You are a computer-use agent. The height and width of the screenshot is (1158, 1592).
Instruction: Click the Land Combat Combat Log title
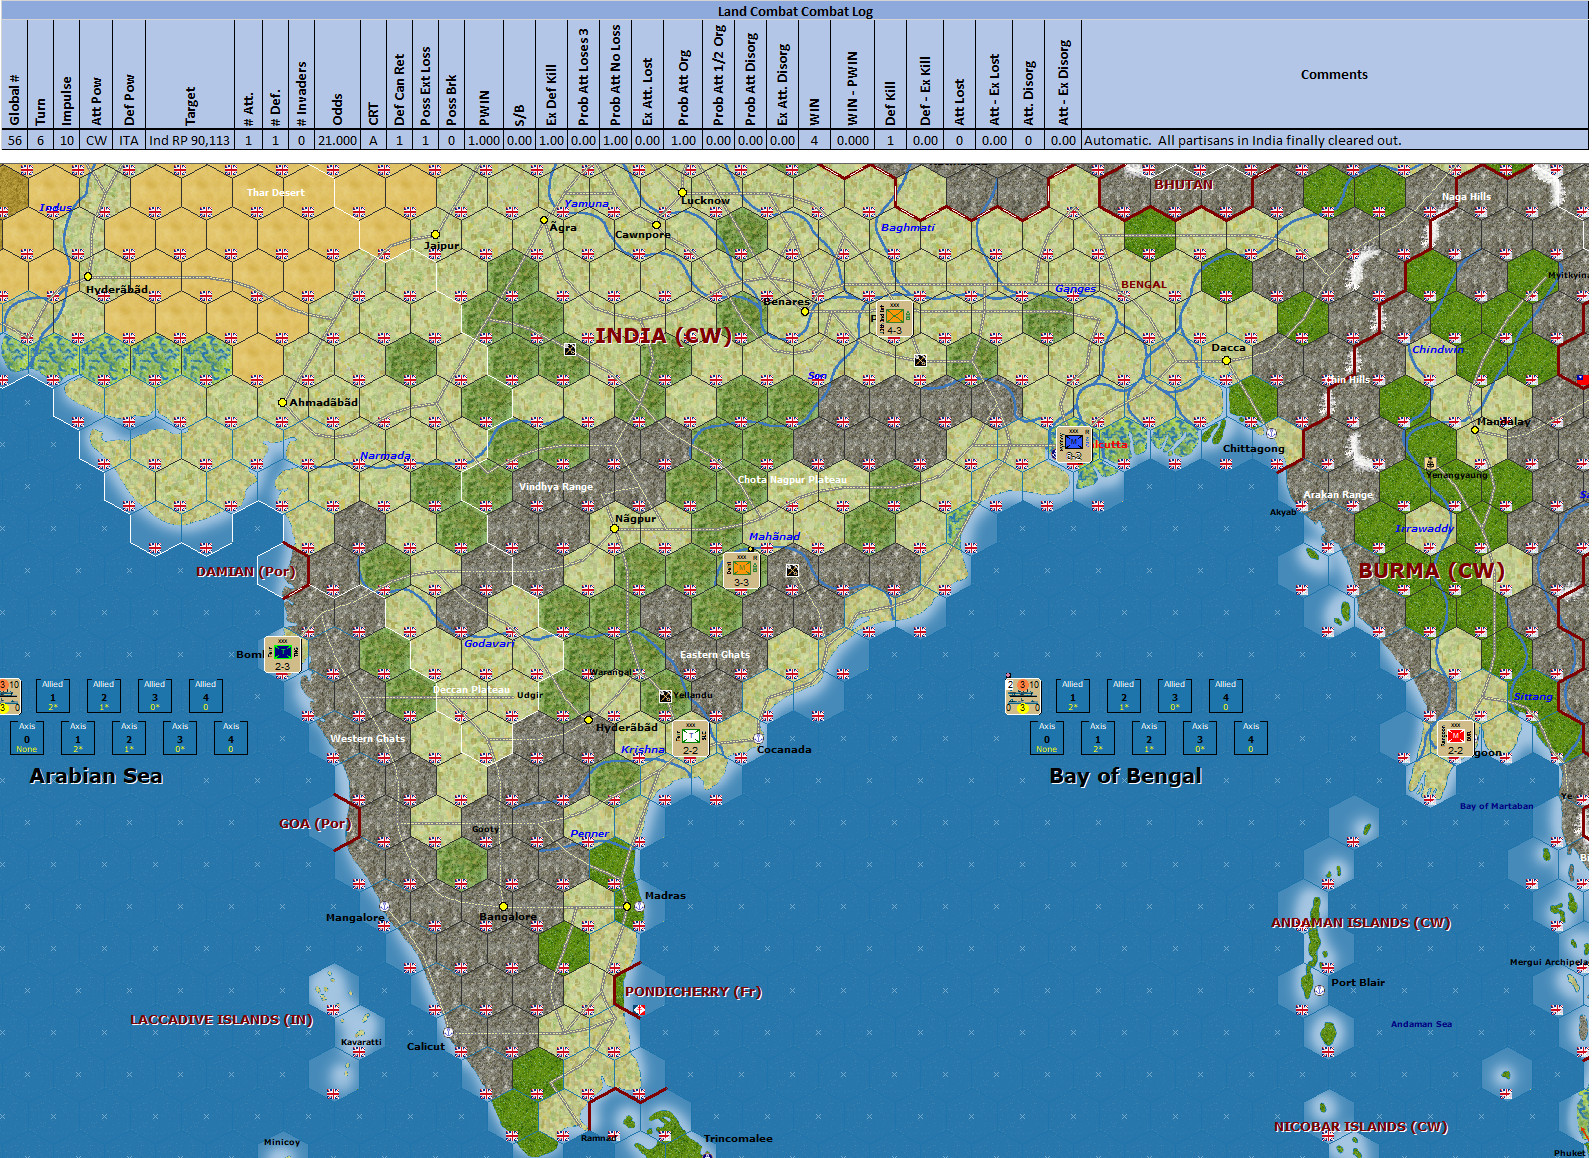(x=795, y=11)
